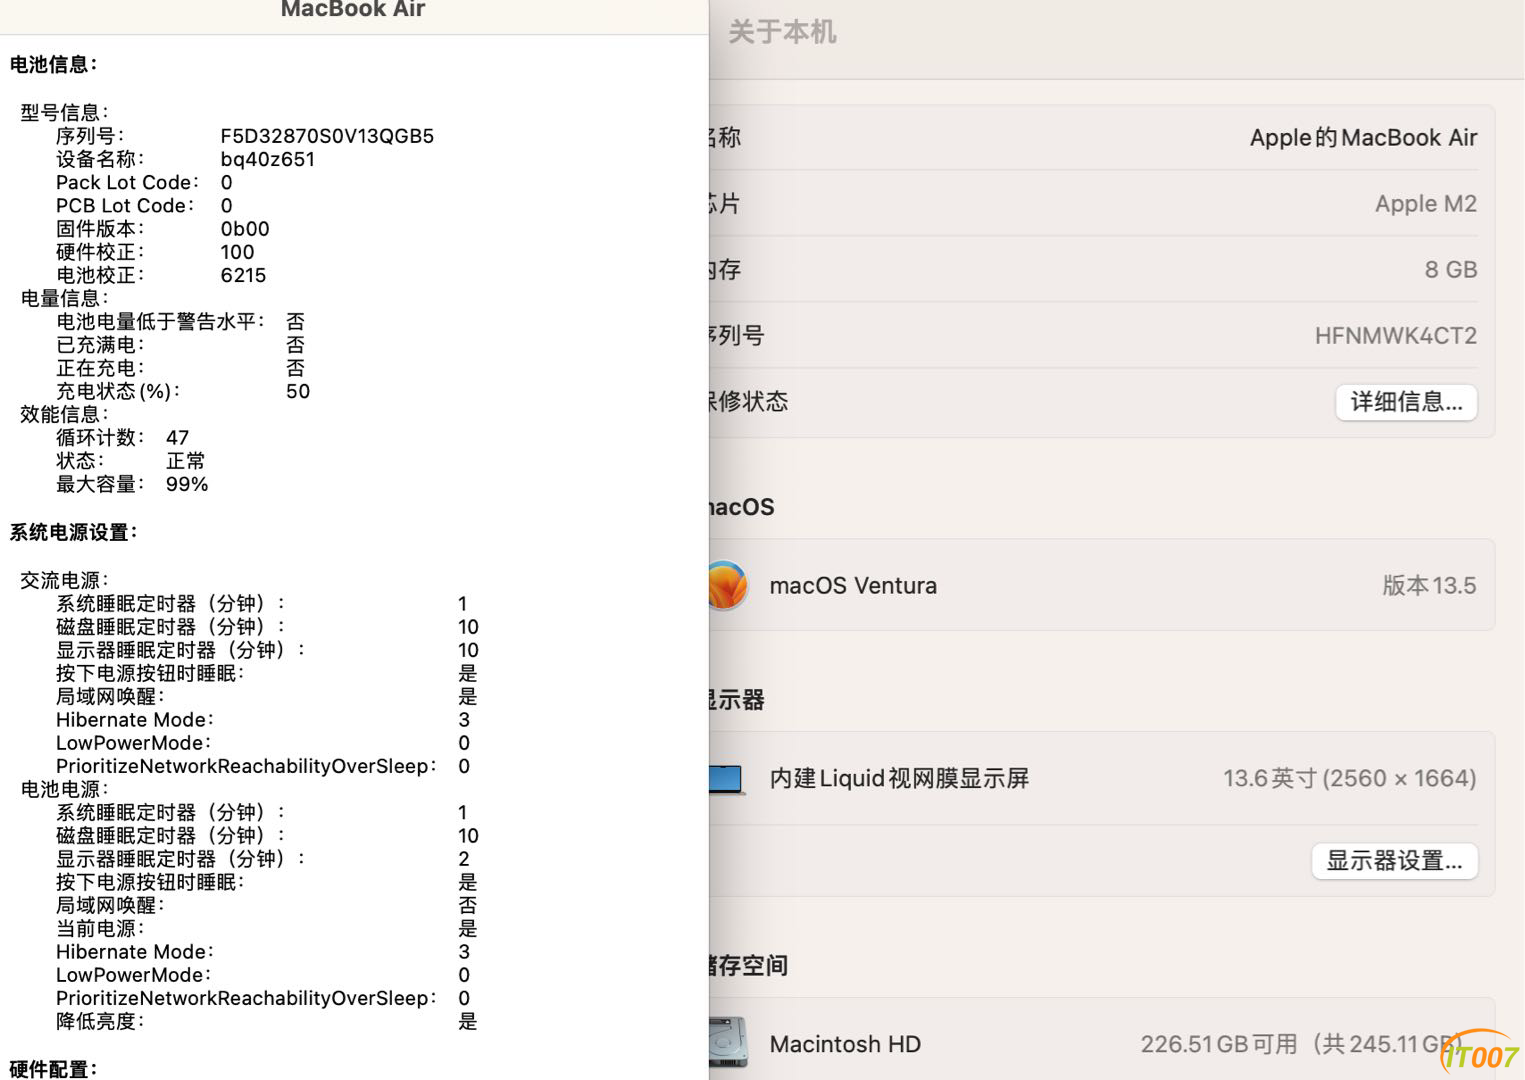Viewport: 1525px width, 1080px height.
Task: Click the 电量信息 subsection label
Action: [64, 298]
